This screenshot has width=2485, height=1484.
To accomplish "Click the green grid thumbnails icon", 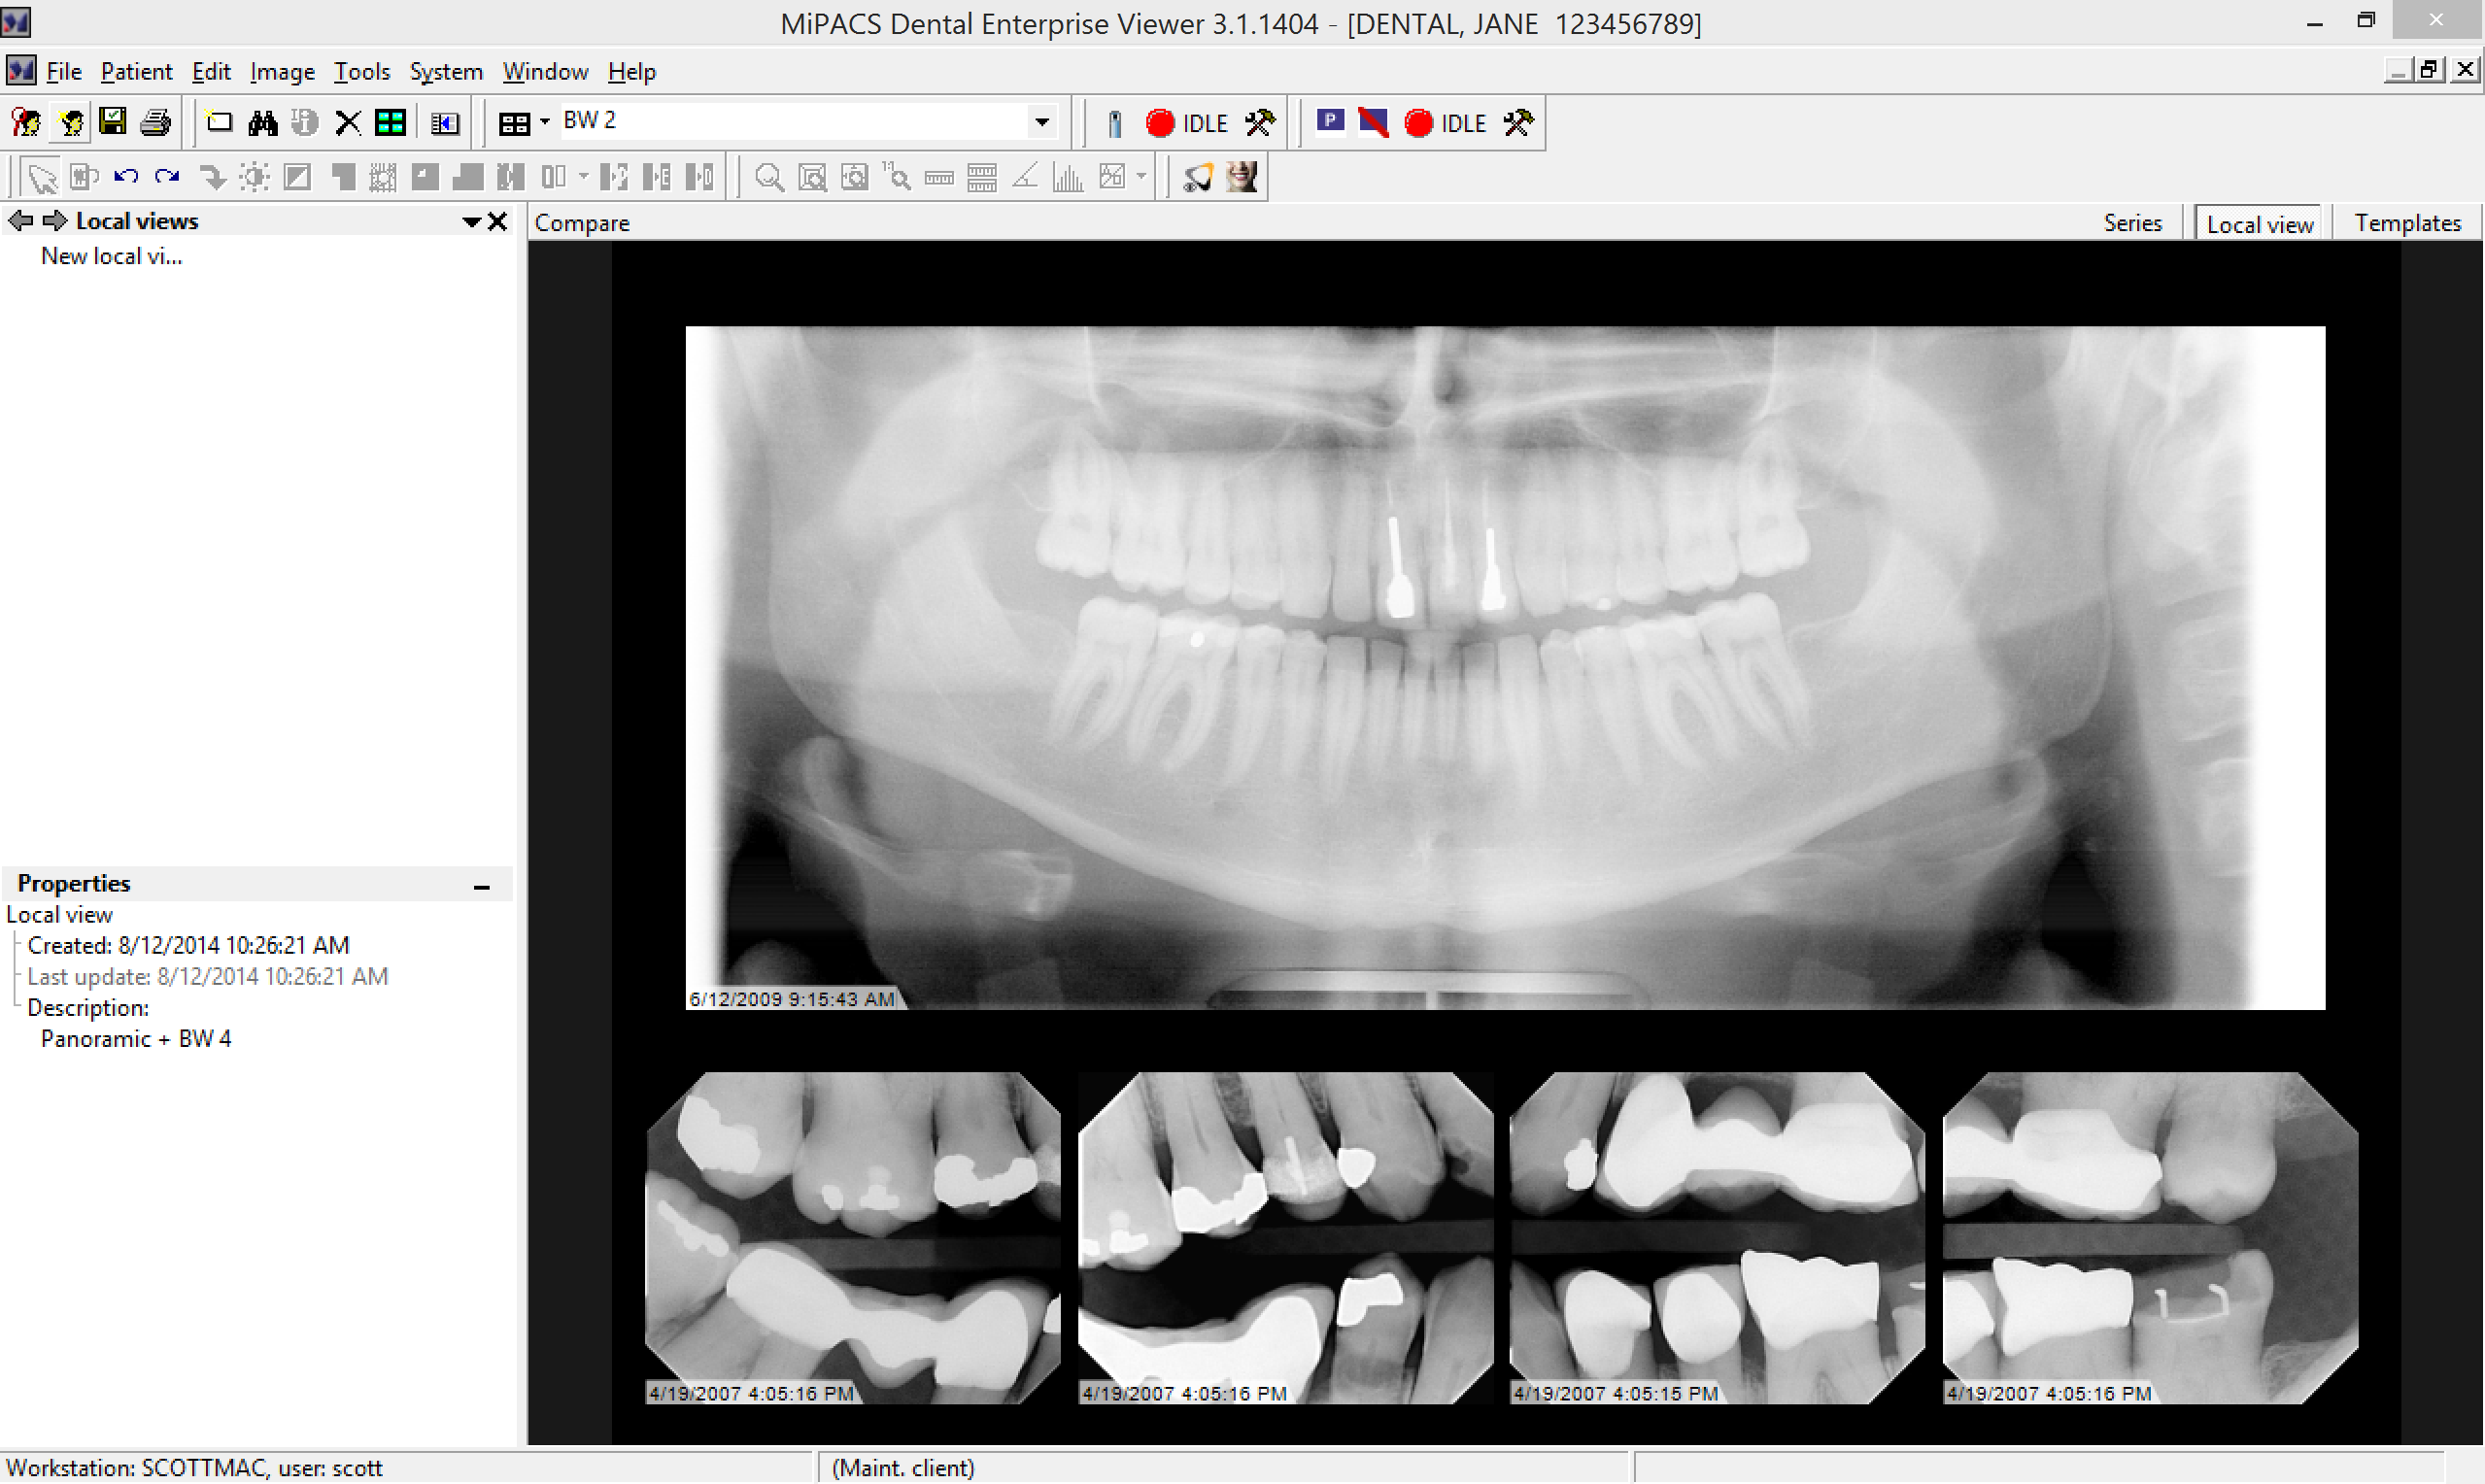I will [x=390, y=122].
